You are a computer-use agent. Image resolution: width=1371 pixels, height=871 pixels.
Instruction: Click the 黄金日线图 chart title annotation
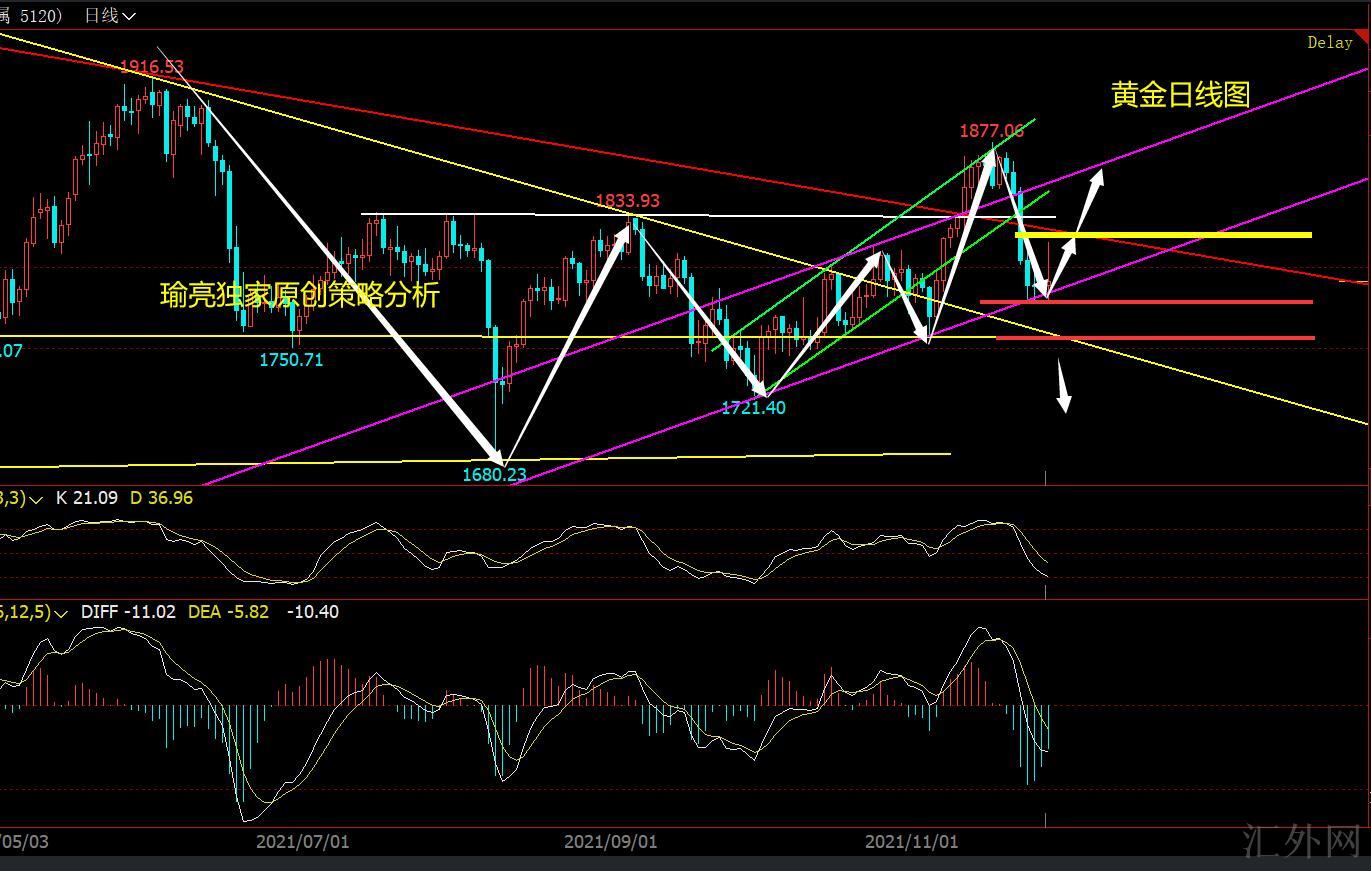pos(1180,95)
